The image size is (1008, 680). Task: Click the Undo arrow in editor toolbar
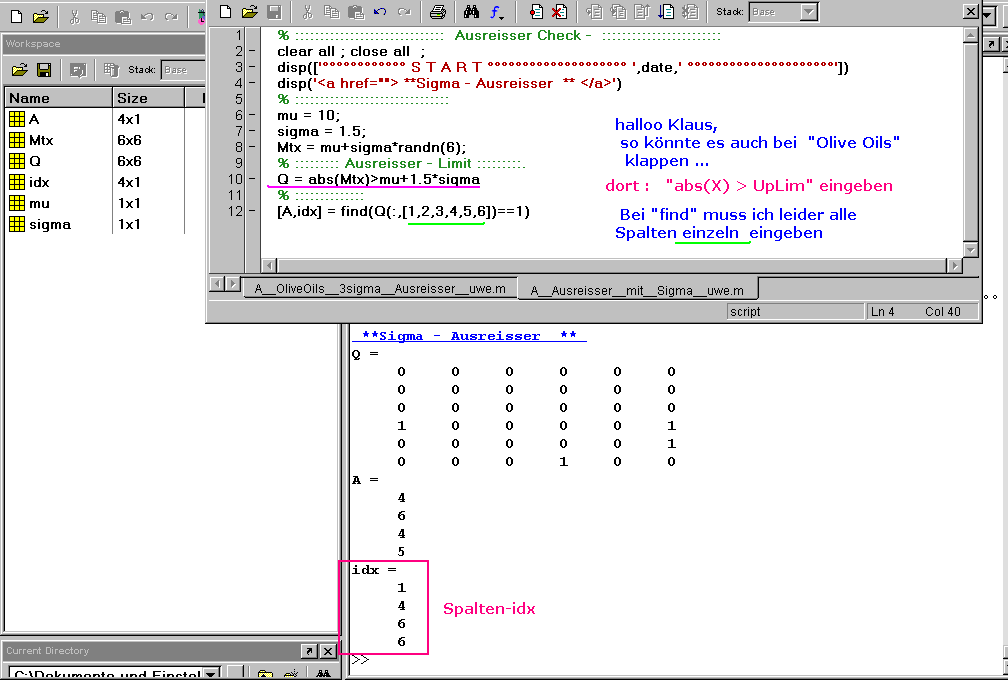point(380,12)
